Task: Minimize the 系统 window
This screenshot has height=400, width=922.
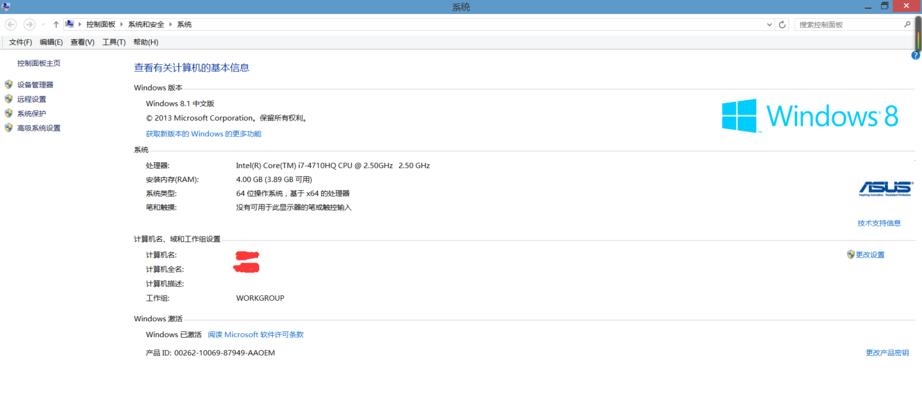Action: pos(868,6)
